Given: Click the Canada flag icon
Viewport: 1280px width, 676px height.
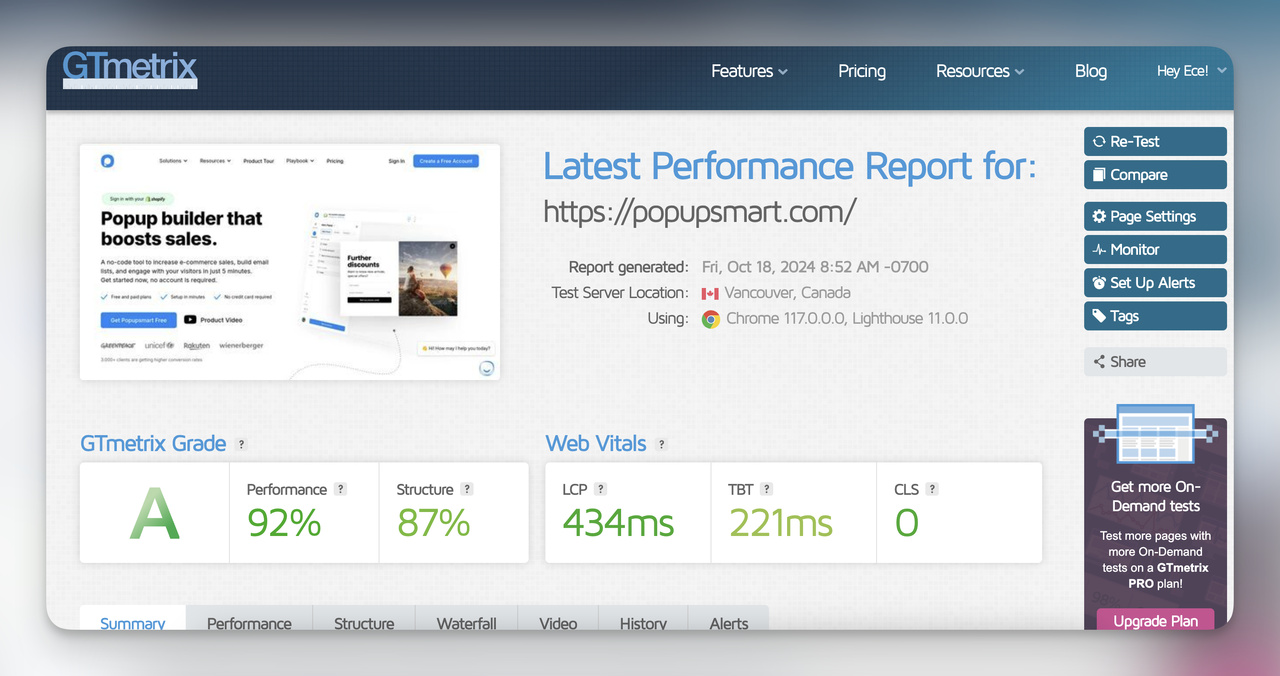Looking at the screenshot, I should point(710,293).
